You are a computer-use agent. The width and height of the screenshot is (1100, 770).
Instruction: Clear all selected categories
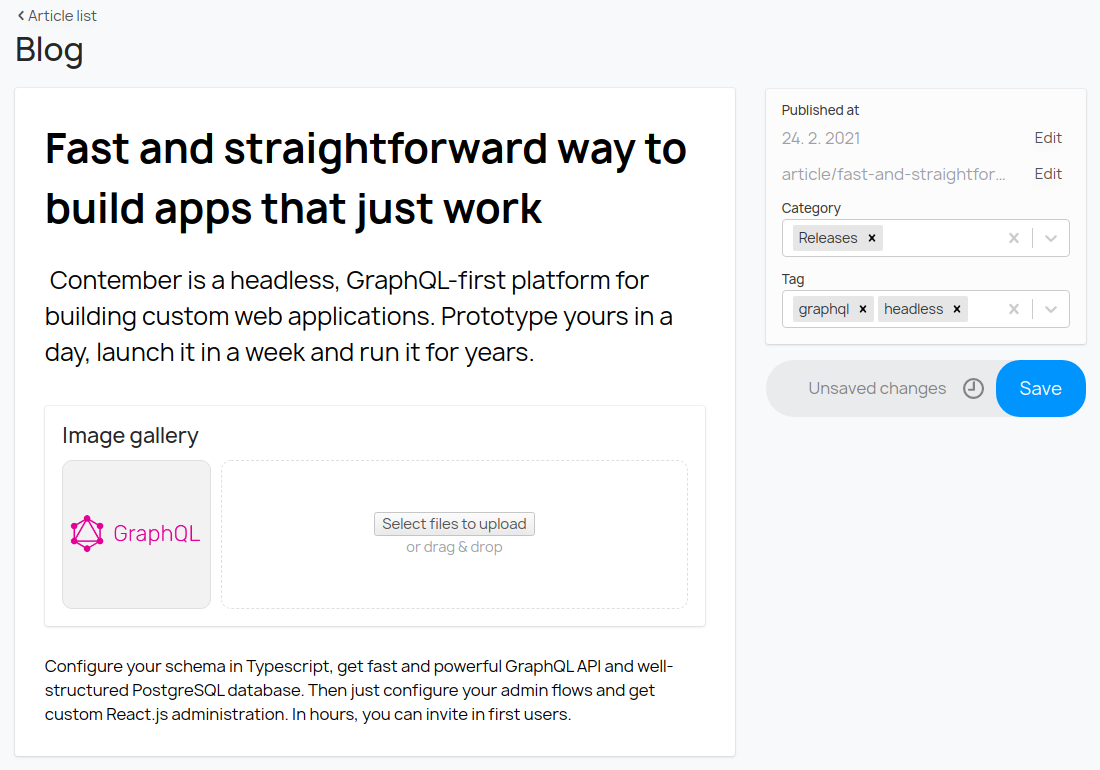point(1014,238)
